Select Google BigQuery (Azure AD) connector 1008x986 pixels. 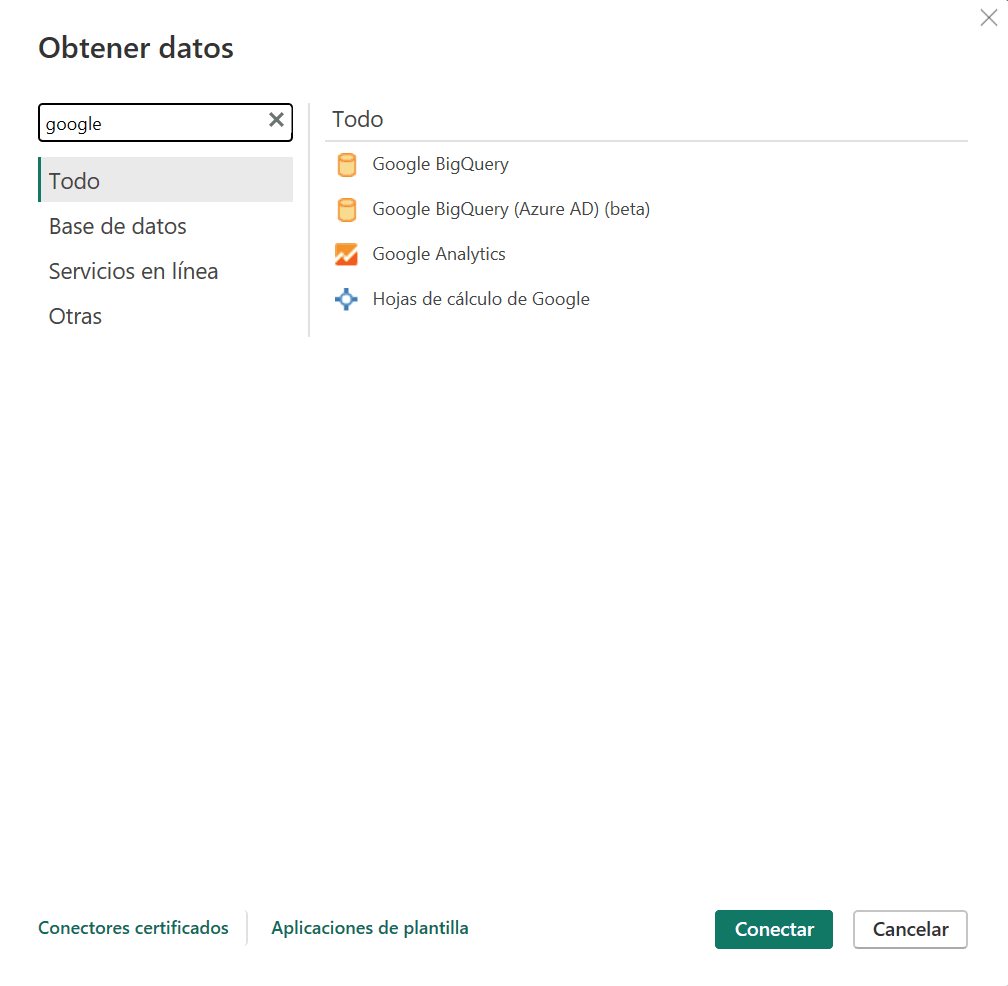pos(510,209)
